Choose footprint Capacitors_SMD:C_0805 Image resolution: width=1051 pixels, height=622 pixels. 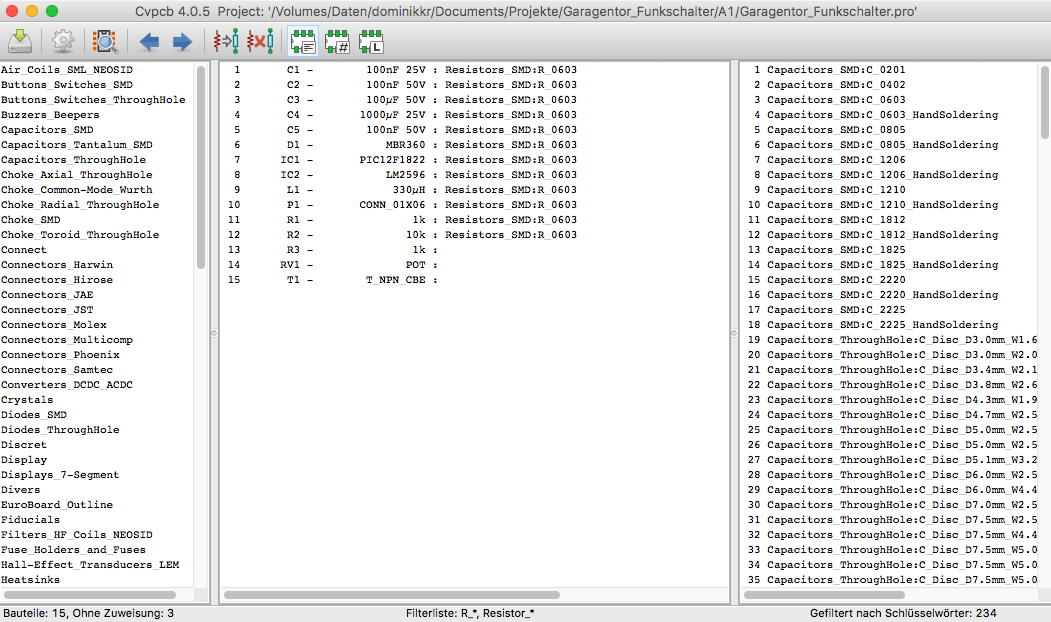click(829, 130)
